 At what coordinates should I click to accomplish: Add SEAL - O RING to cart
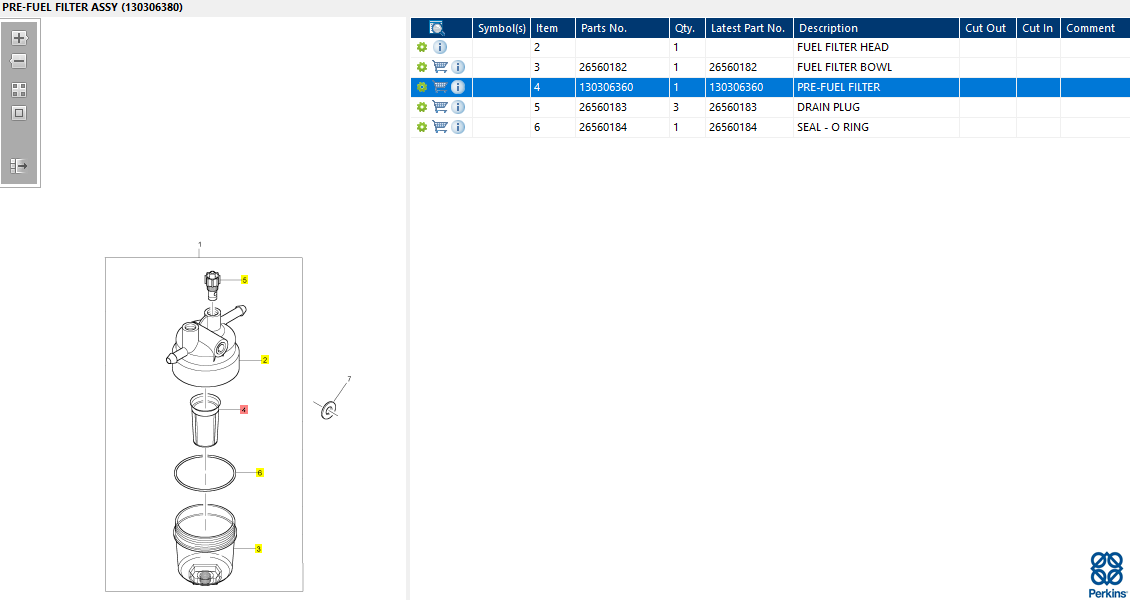(440, 127)
